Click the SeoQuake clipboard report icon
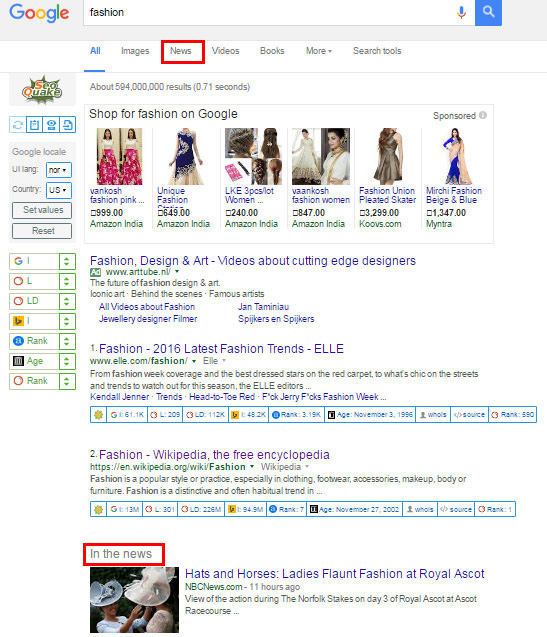Image resolution: width=547 pixels, height=637 pixels. (x=35, y=125)
